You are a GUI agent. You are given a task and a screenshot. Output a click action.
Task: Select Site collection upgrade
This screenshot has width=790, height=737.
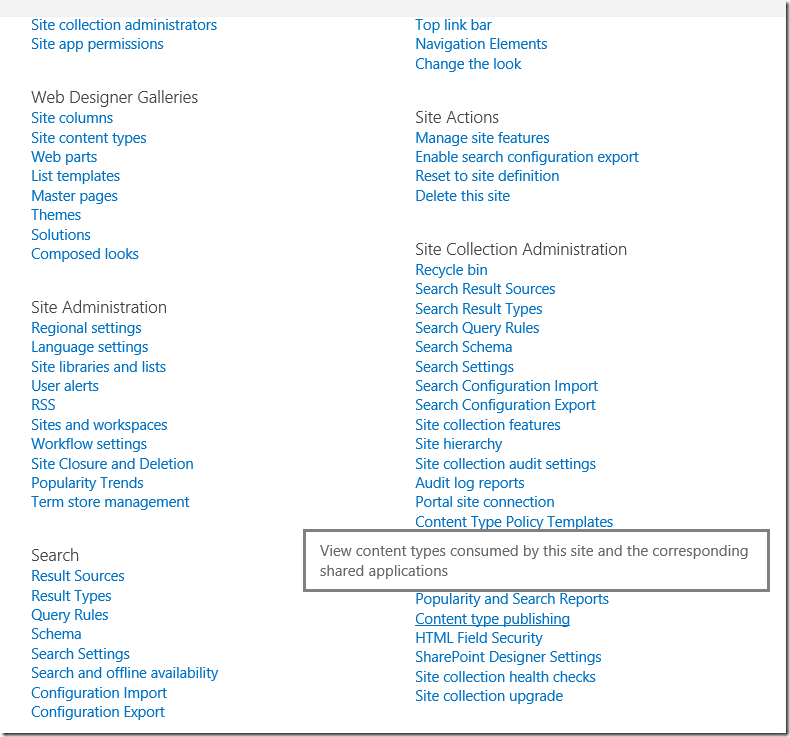pyautogui.click(x=489, y=696)
